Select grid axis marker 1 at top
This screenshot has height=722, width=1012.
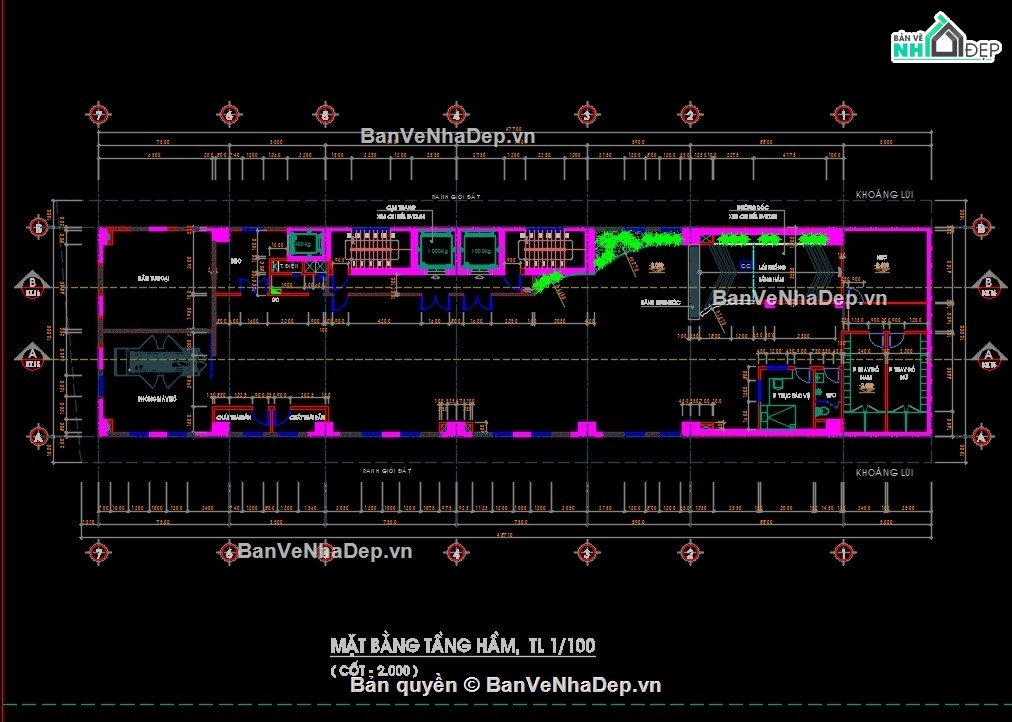[844, 115]
